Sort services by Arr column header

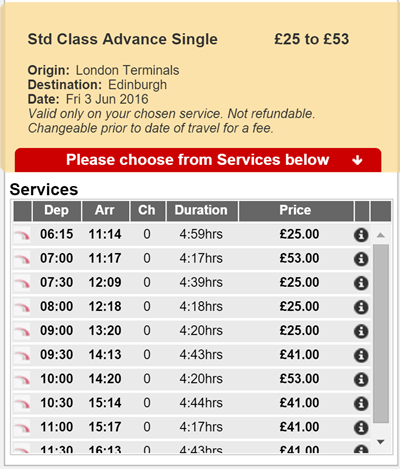tap(105, 211)
